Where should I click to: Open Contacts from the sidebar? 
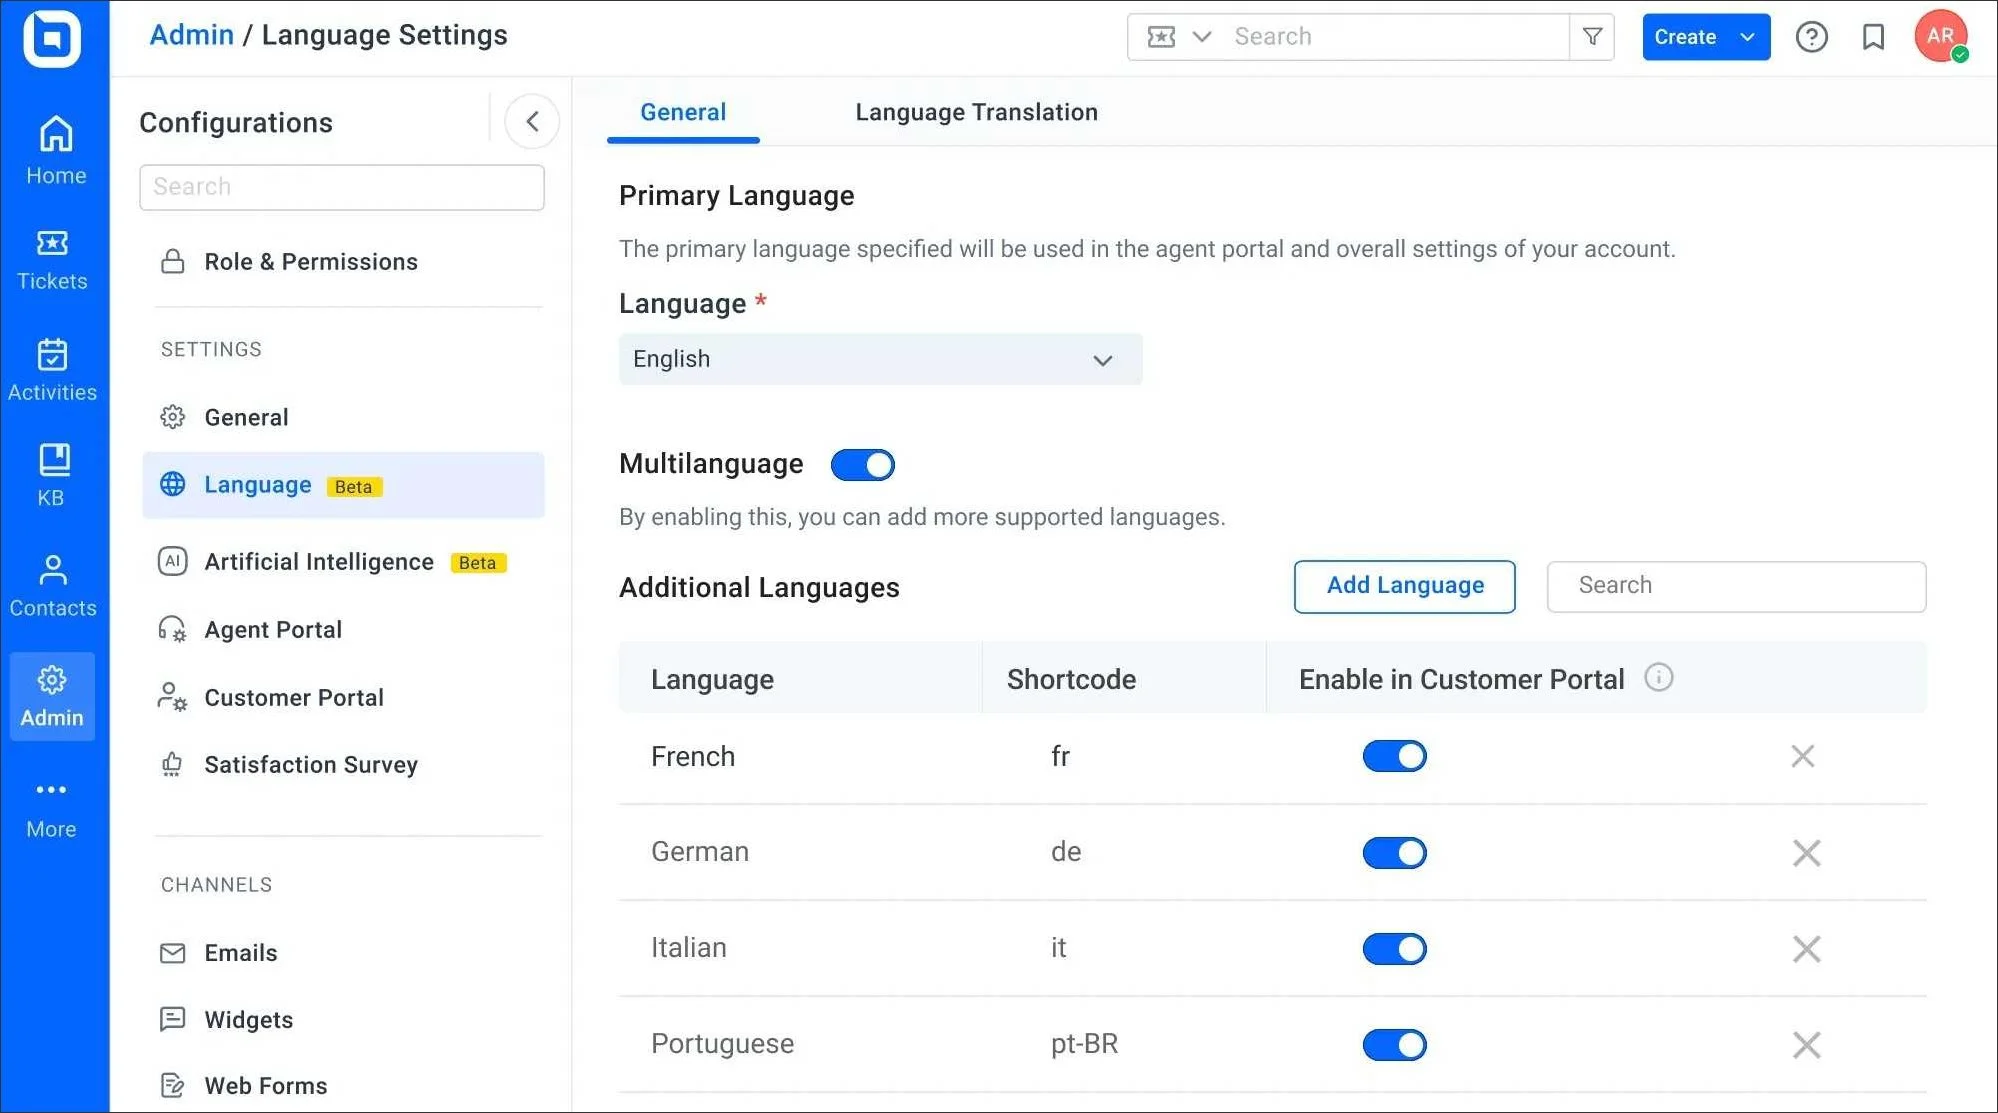(x=52, y=585)
